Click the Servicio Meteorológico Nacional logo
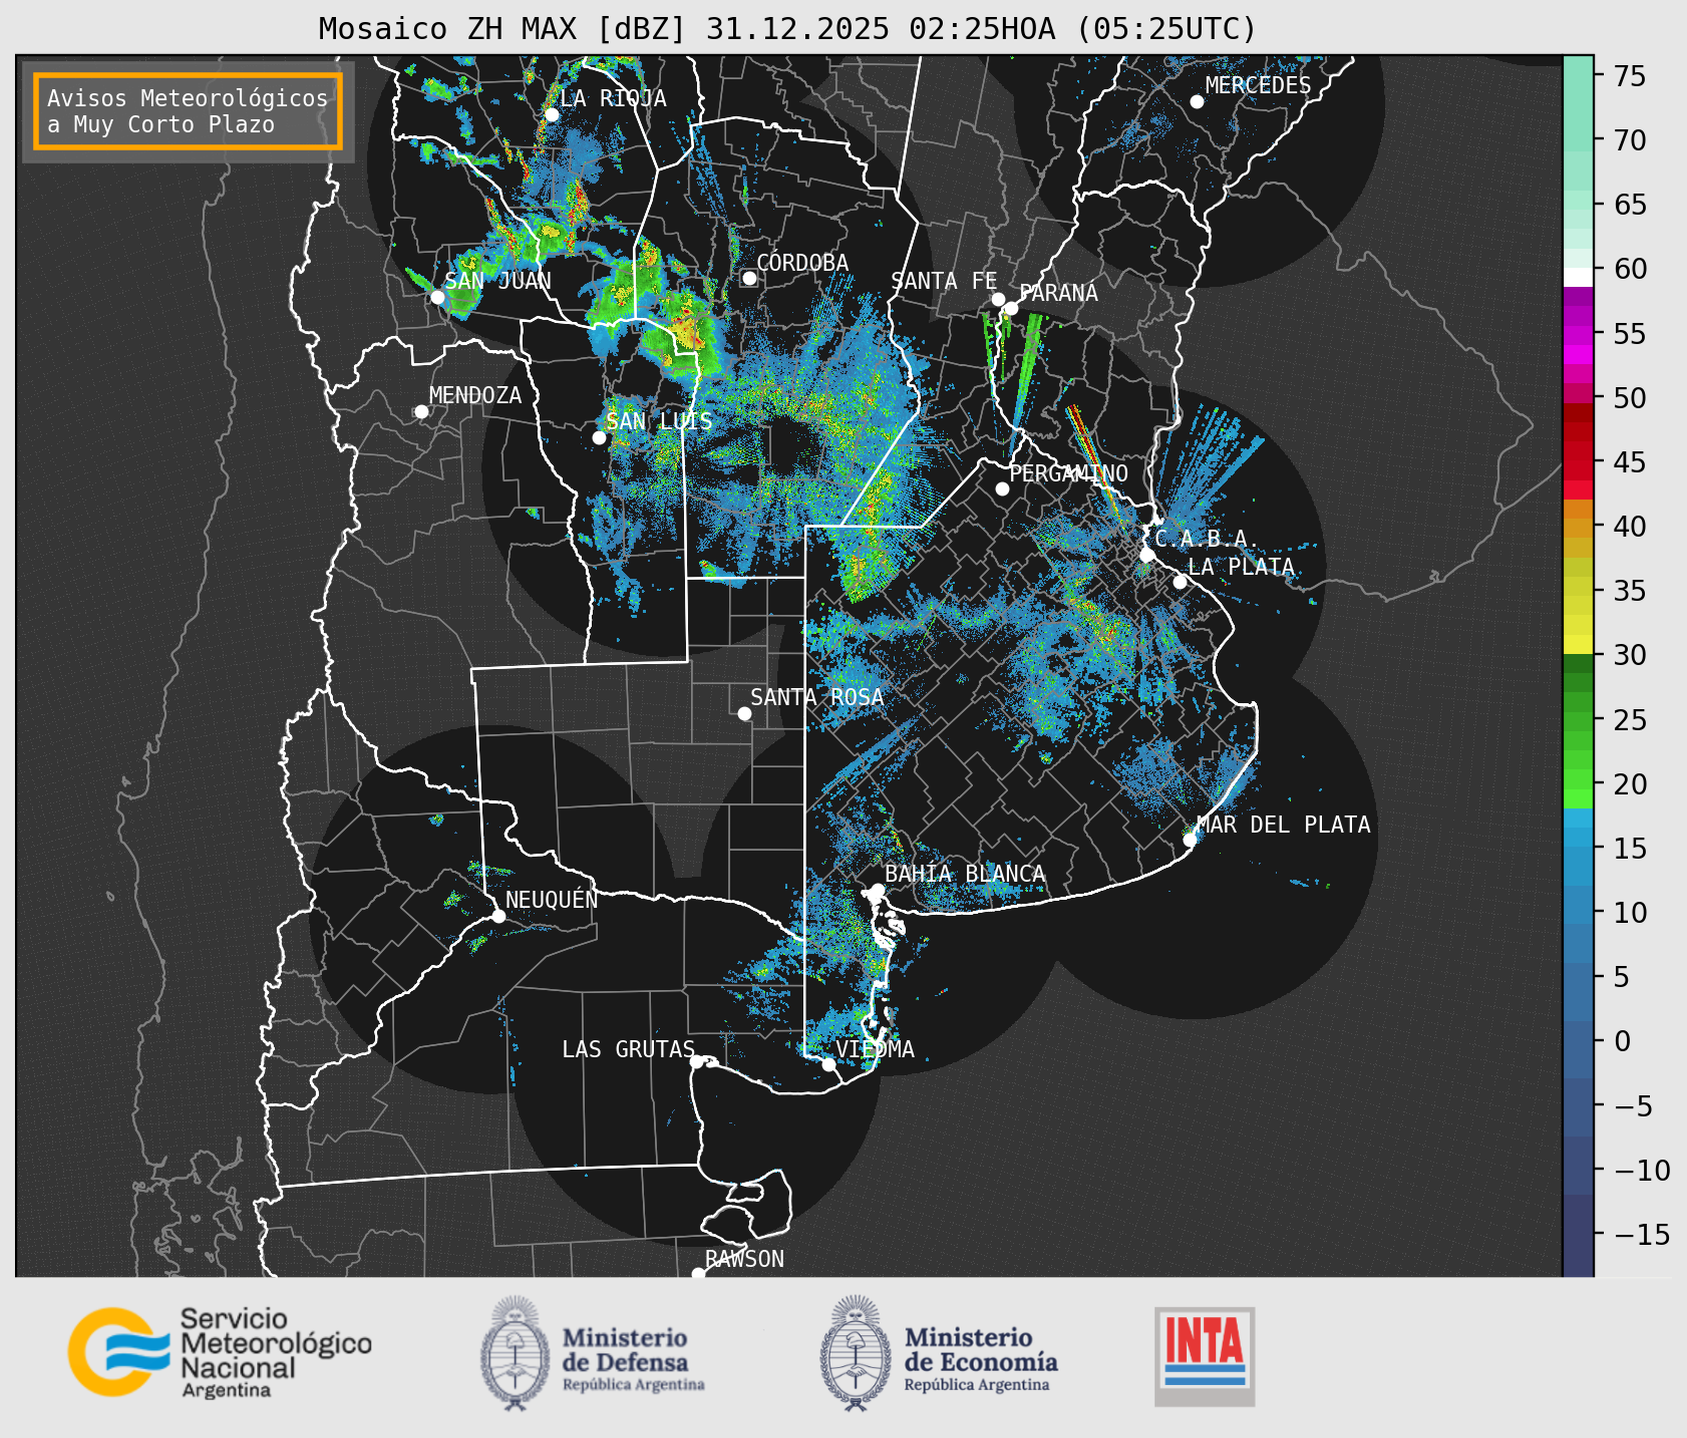1687x1438 pixels. [x=219, y=1352]
